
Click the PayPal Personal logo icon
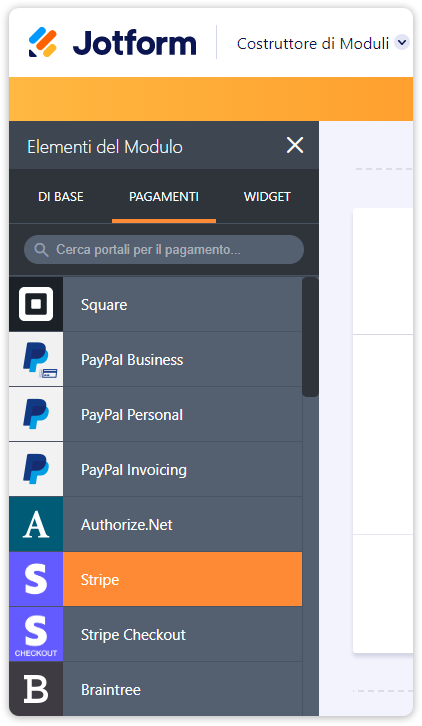point(36,414)
